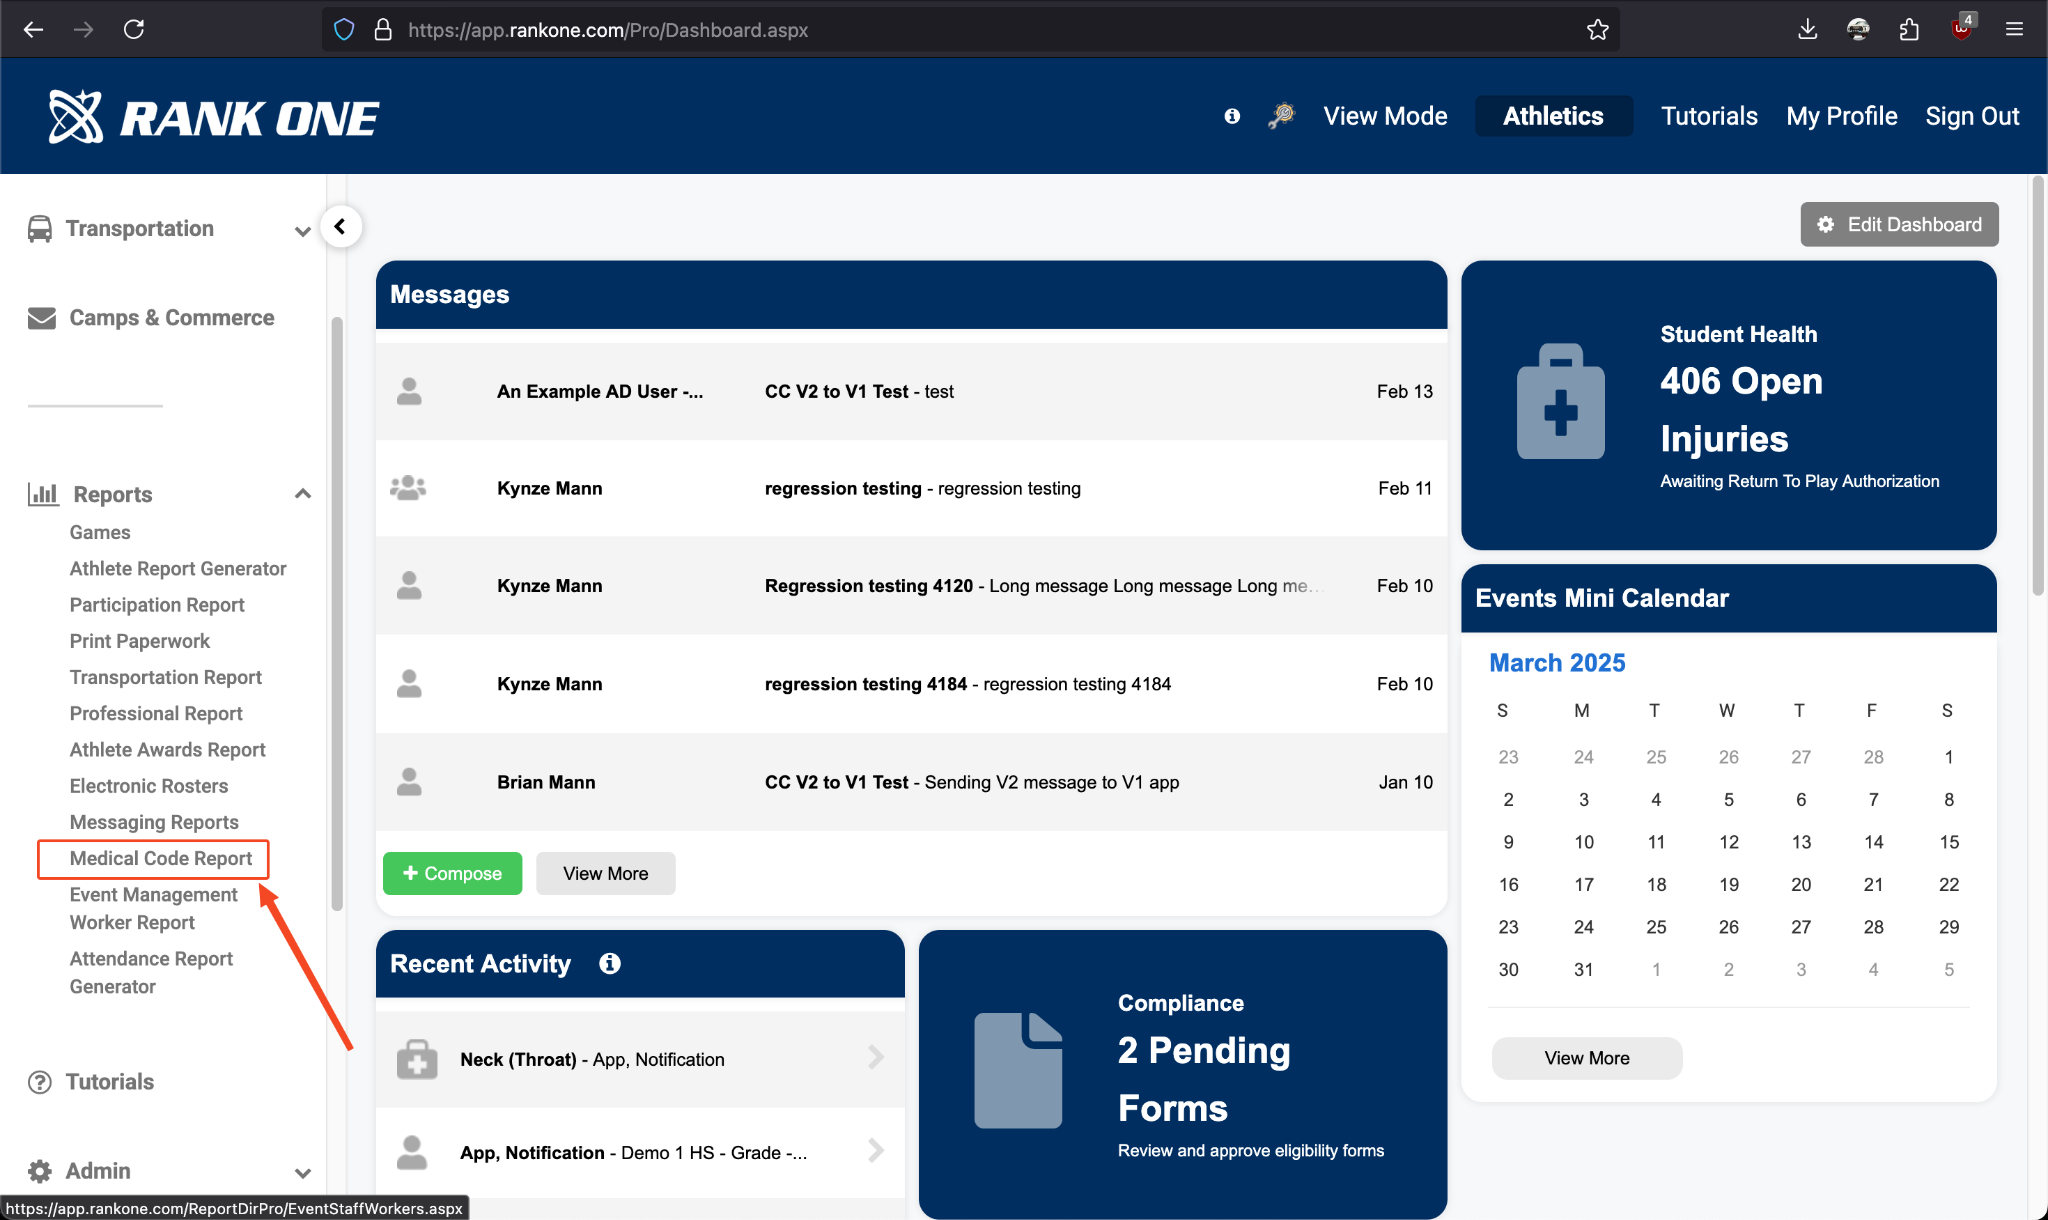Open Athlete Report Generator

(x=178, y=568)
